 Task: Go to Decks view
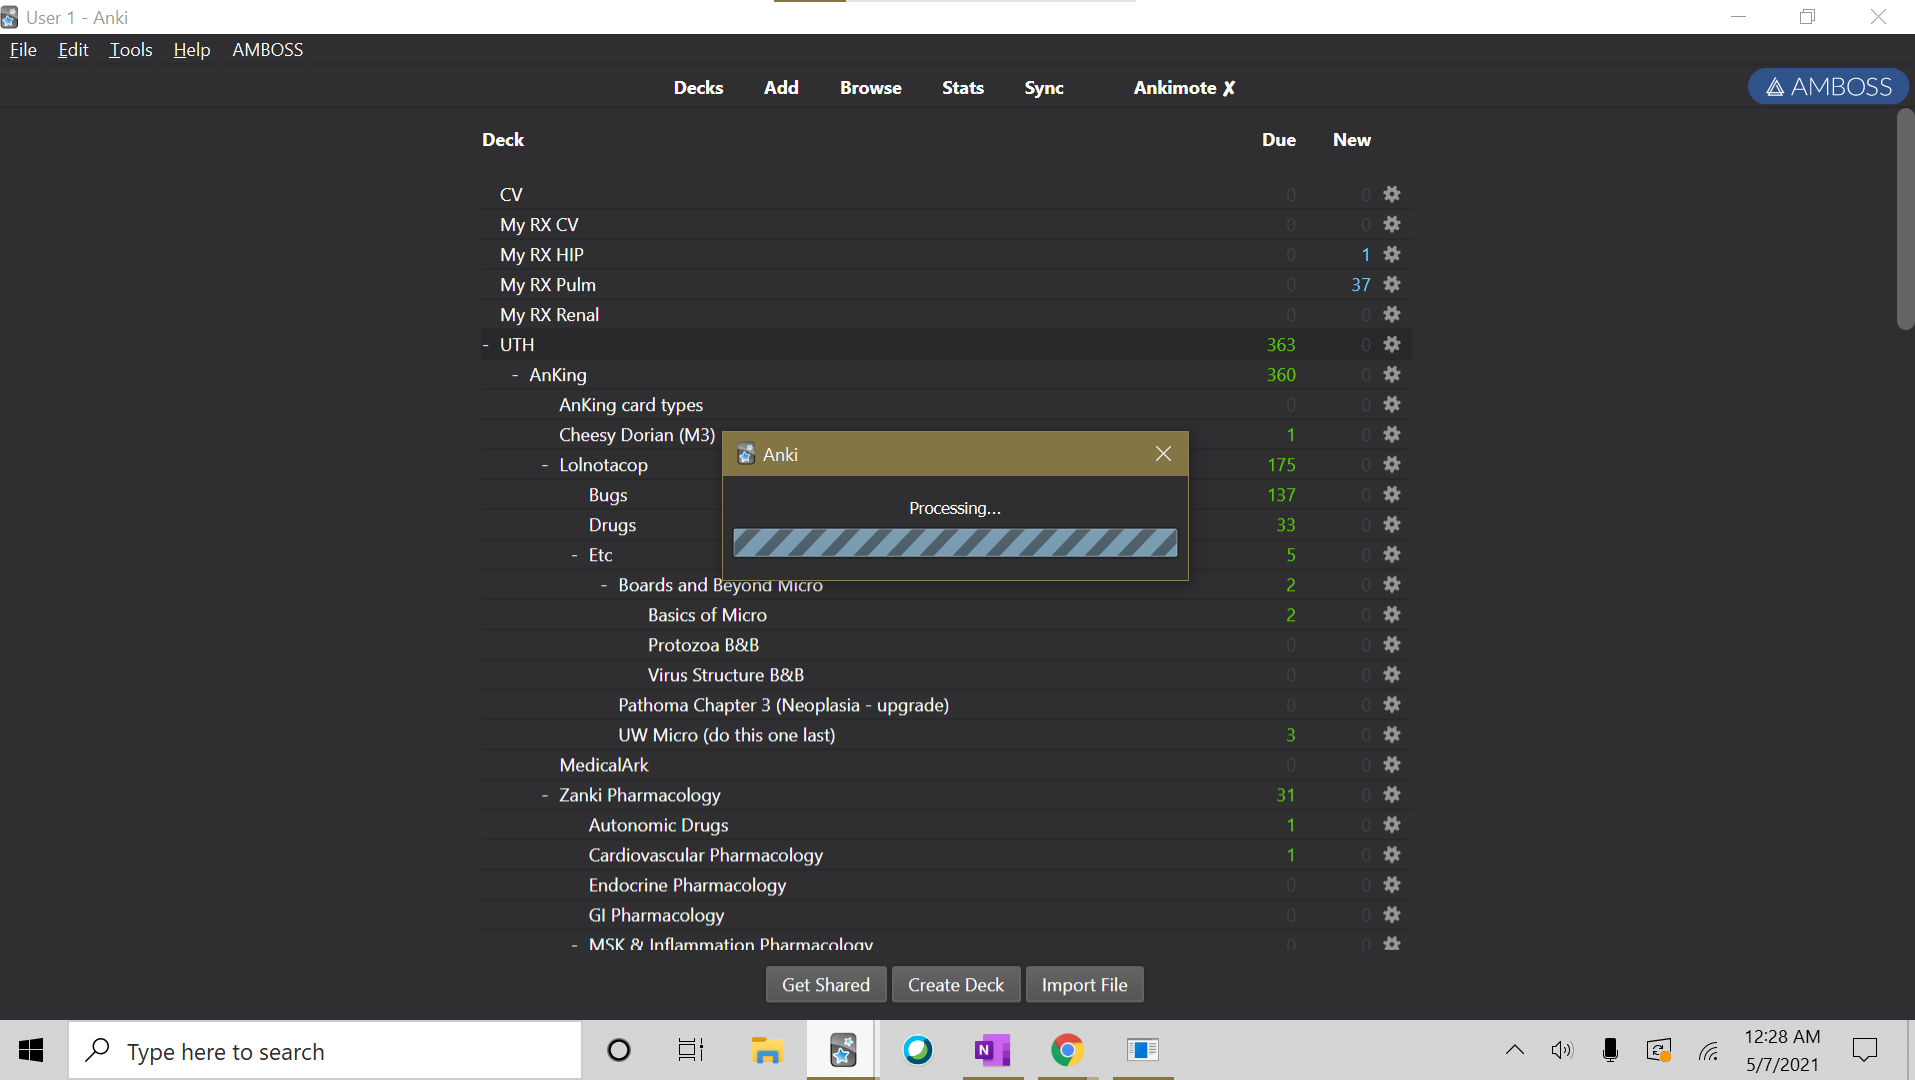pyautogui.click(x=698, y=88)
